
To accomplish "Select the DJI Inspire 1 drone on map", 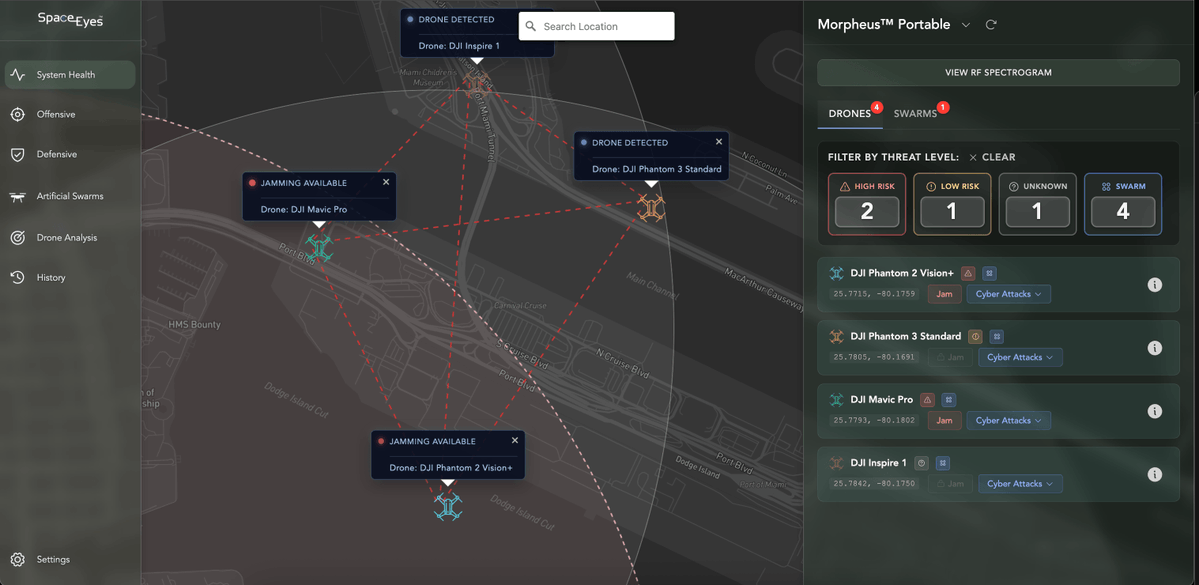I will point(475,83).
